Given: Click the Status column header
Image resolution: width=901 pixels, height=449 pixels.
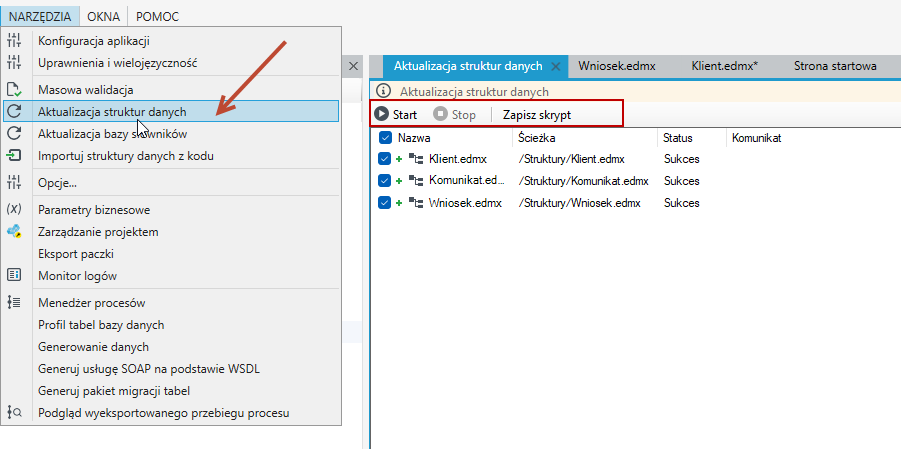Looking at the screenshot, I should pos(677,138).
